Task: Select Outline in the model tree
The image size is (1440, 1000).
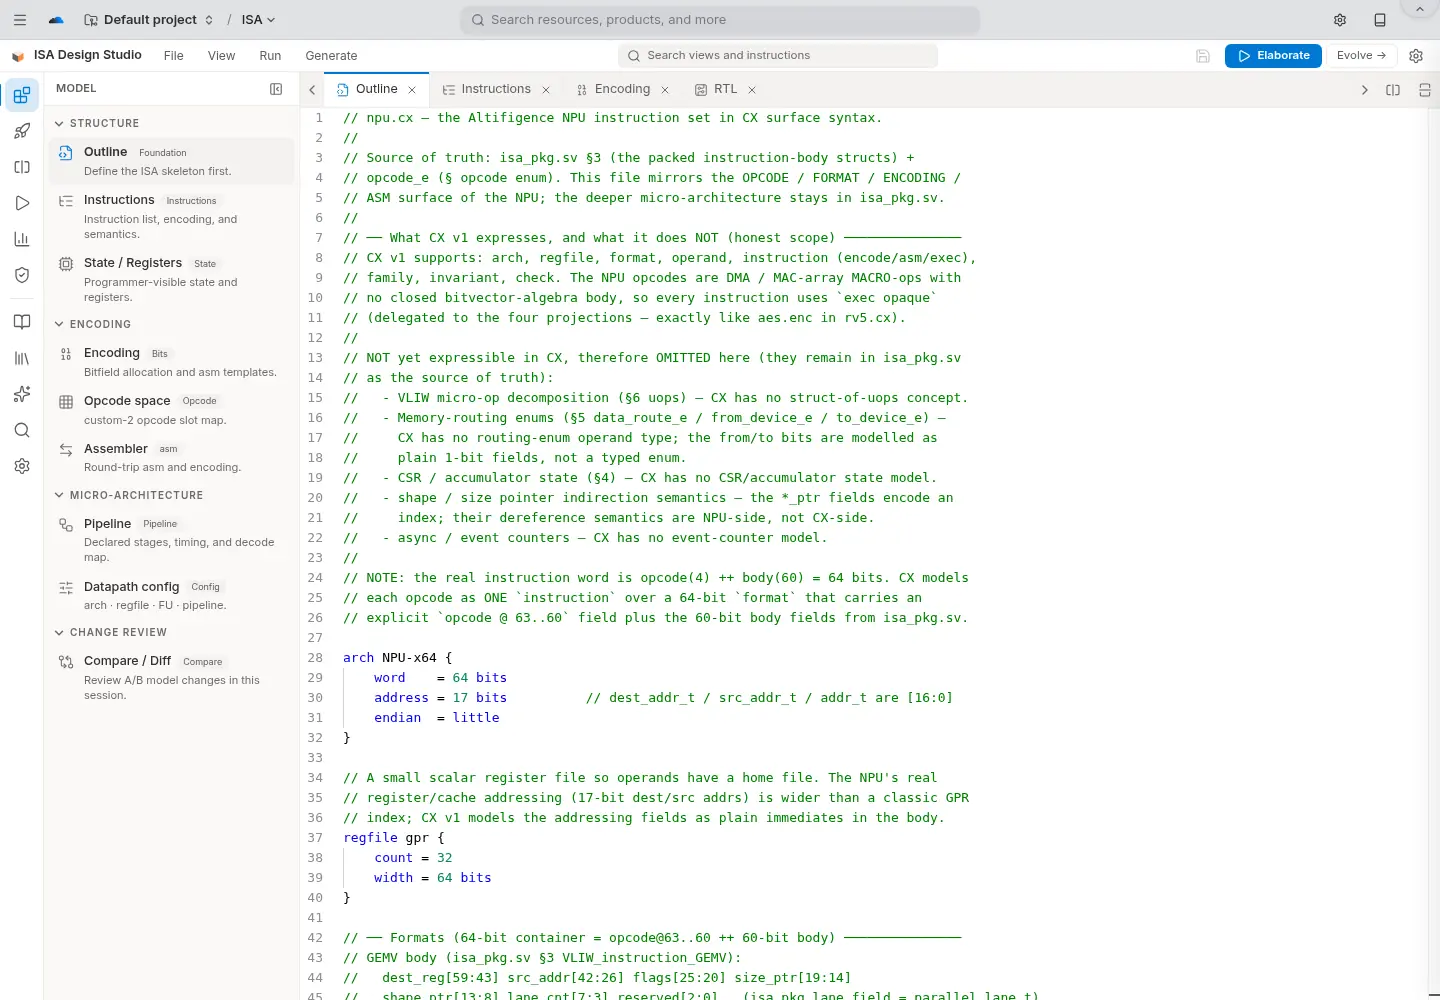Action: click(x=171, y=161)
